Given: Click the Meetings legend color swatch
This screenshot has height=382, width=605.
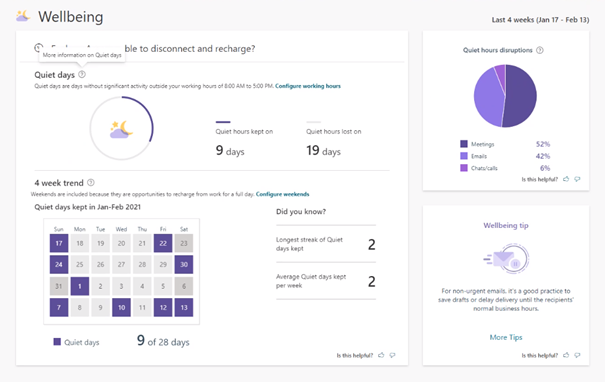Looking at the screenshot, I should coord(464,144).
